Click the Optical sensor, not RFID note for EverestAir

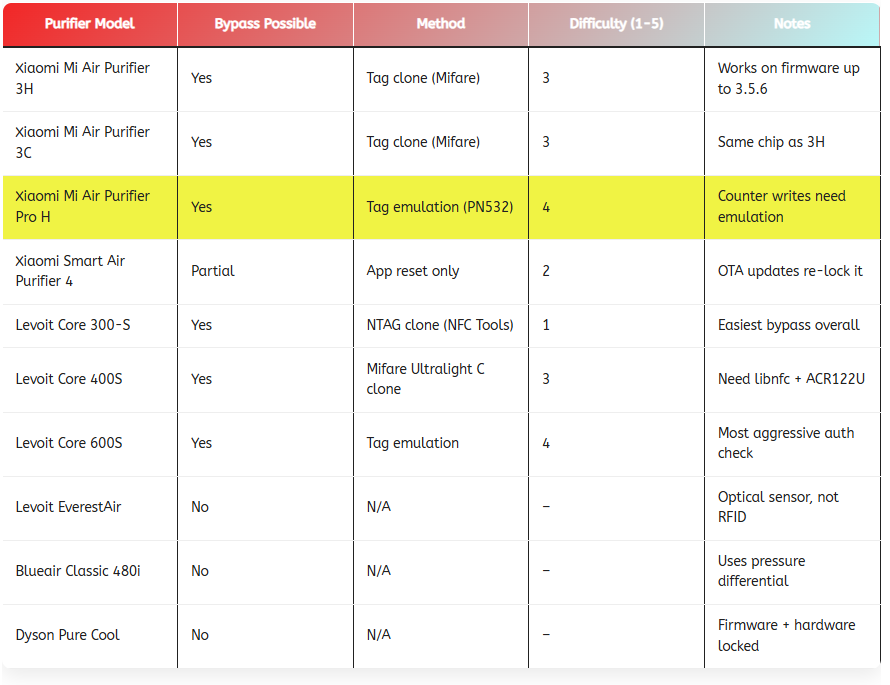pyautogui.click(x=780, y=507)
